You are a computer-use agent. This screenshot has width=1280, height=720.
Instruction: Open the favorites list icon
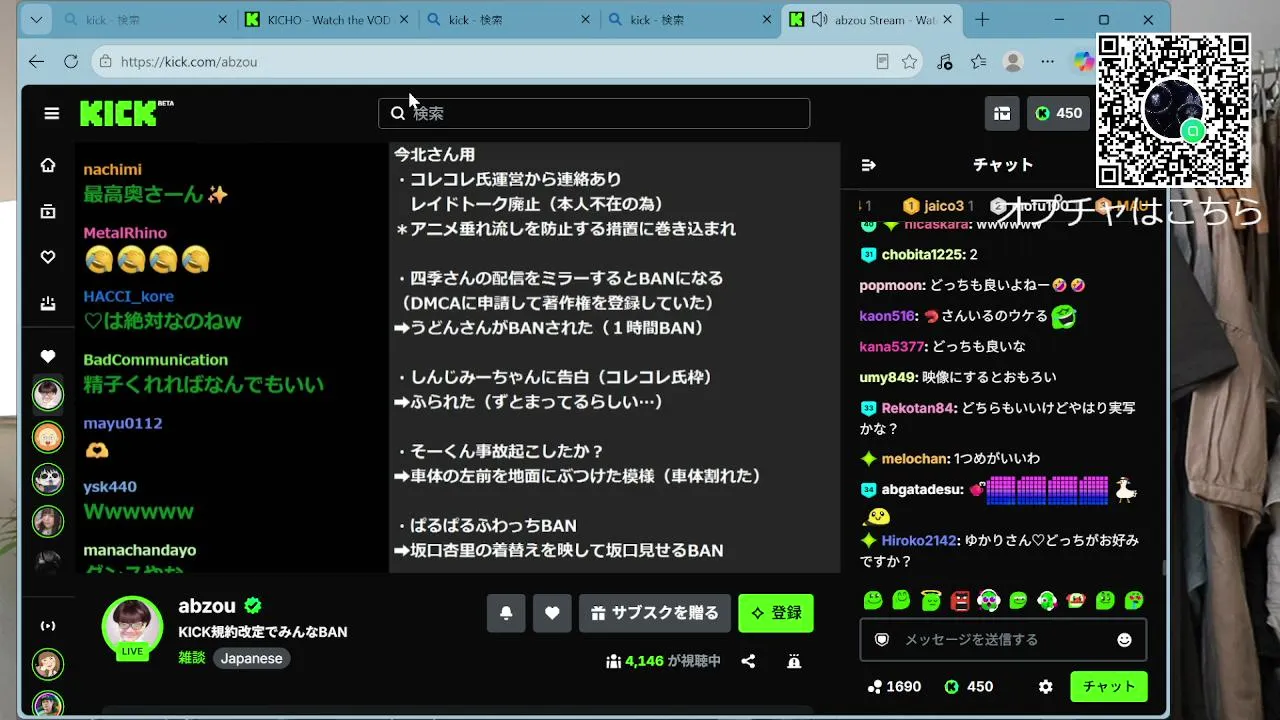(x=979, y=62)
